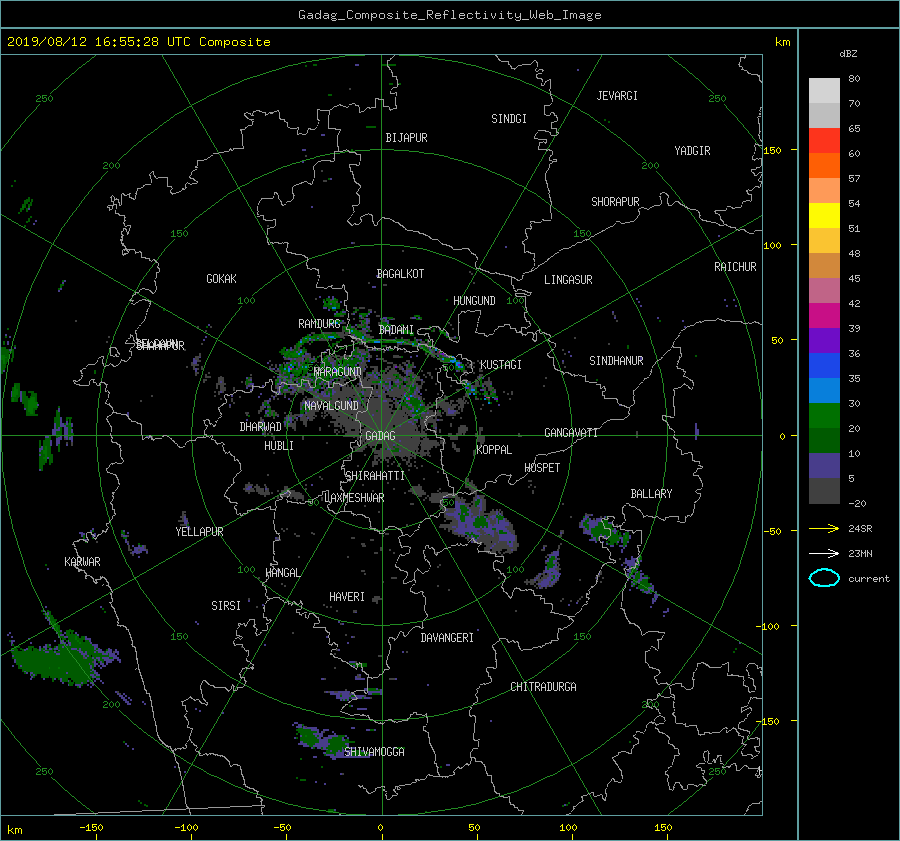Click the SHIVAMOGGA city label
Viewport: 900px width, 841px height.
coord(374,752)
